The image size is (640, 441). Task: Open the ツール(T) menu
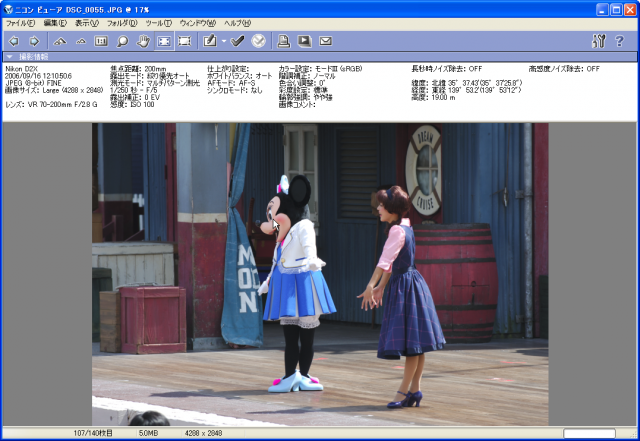point(158,23)
